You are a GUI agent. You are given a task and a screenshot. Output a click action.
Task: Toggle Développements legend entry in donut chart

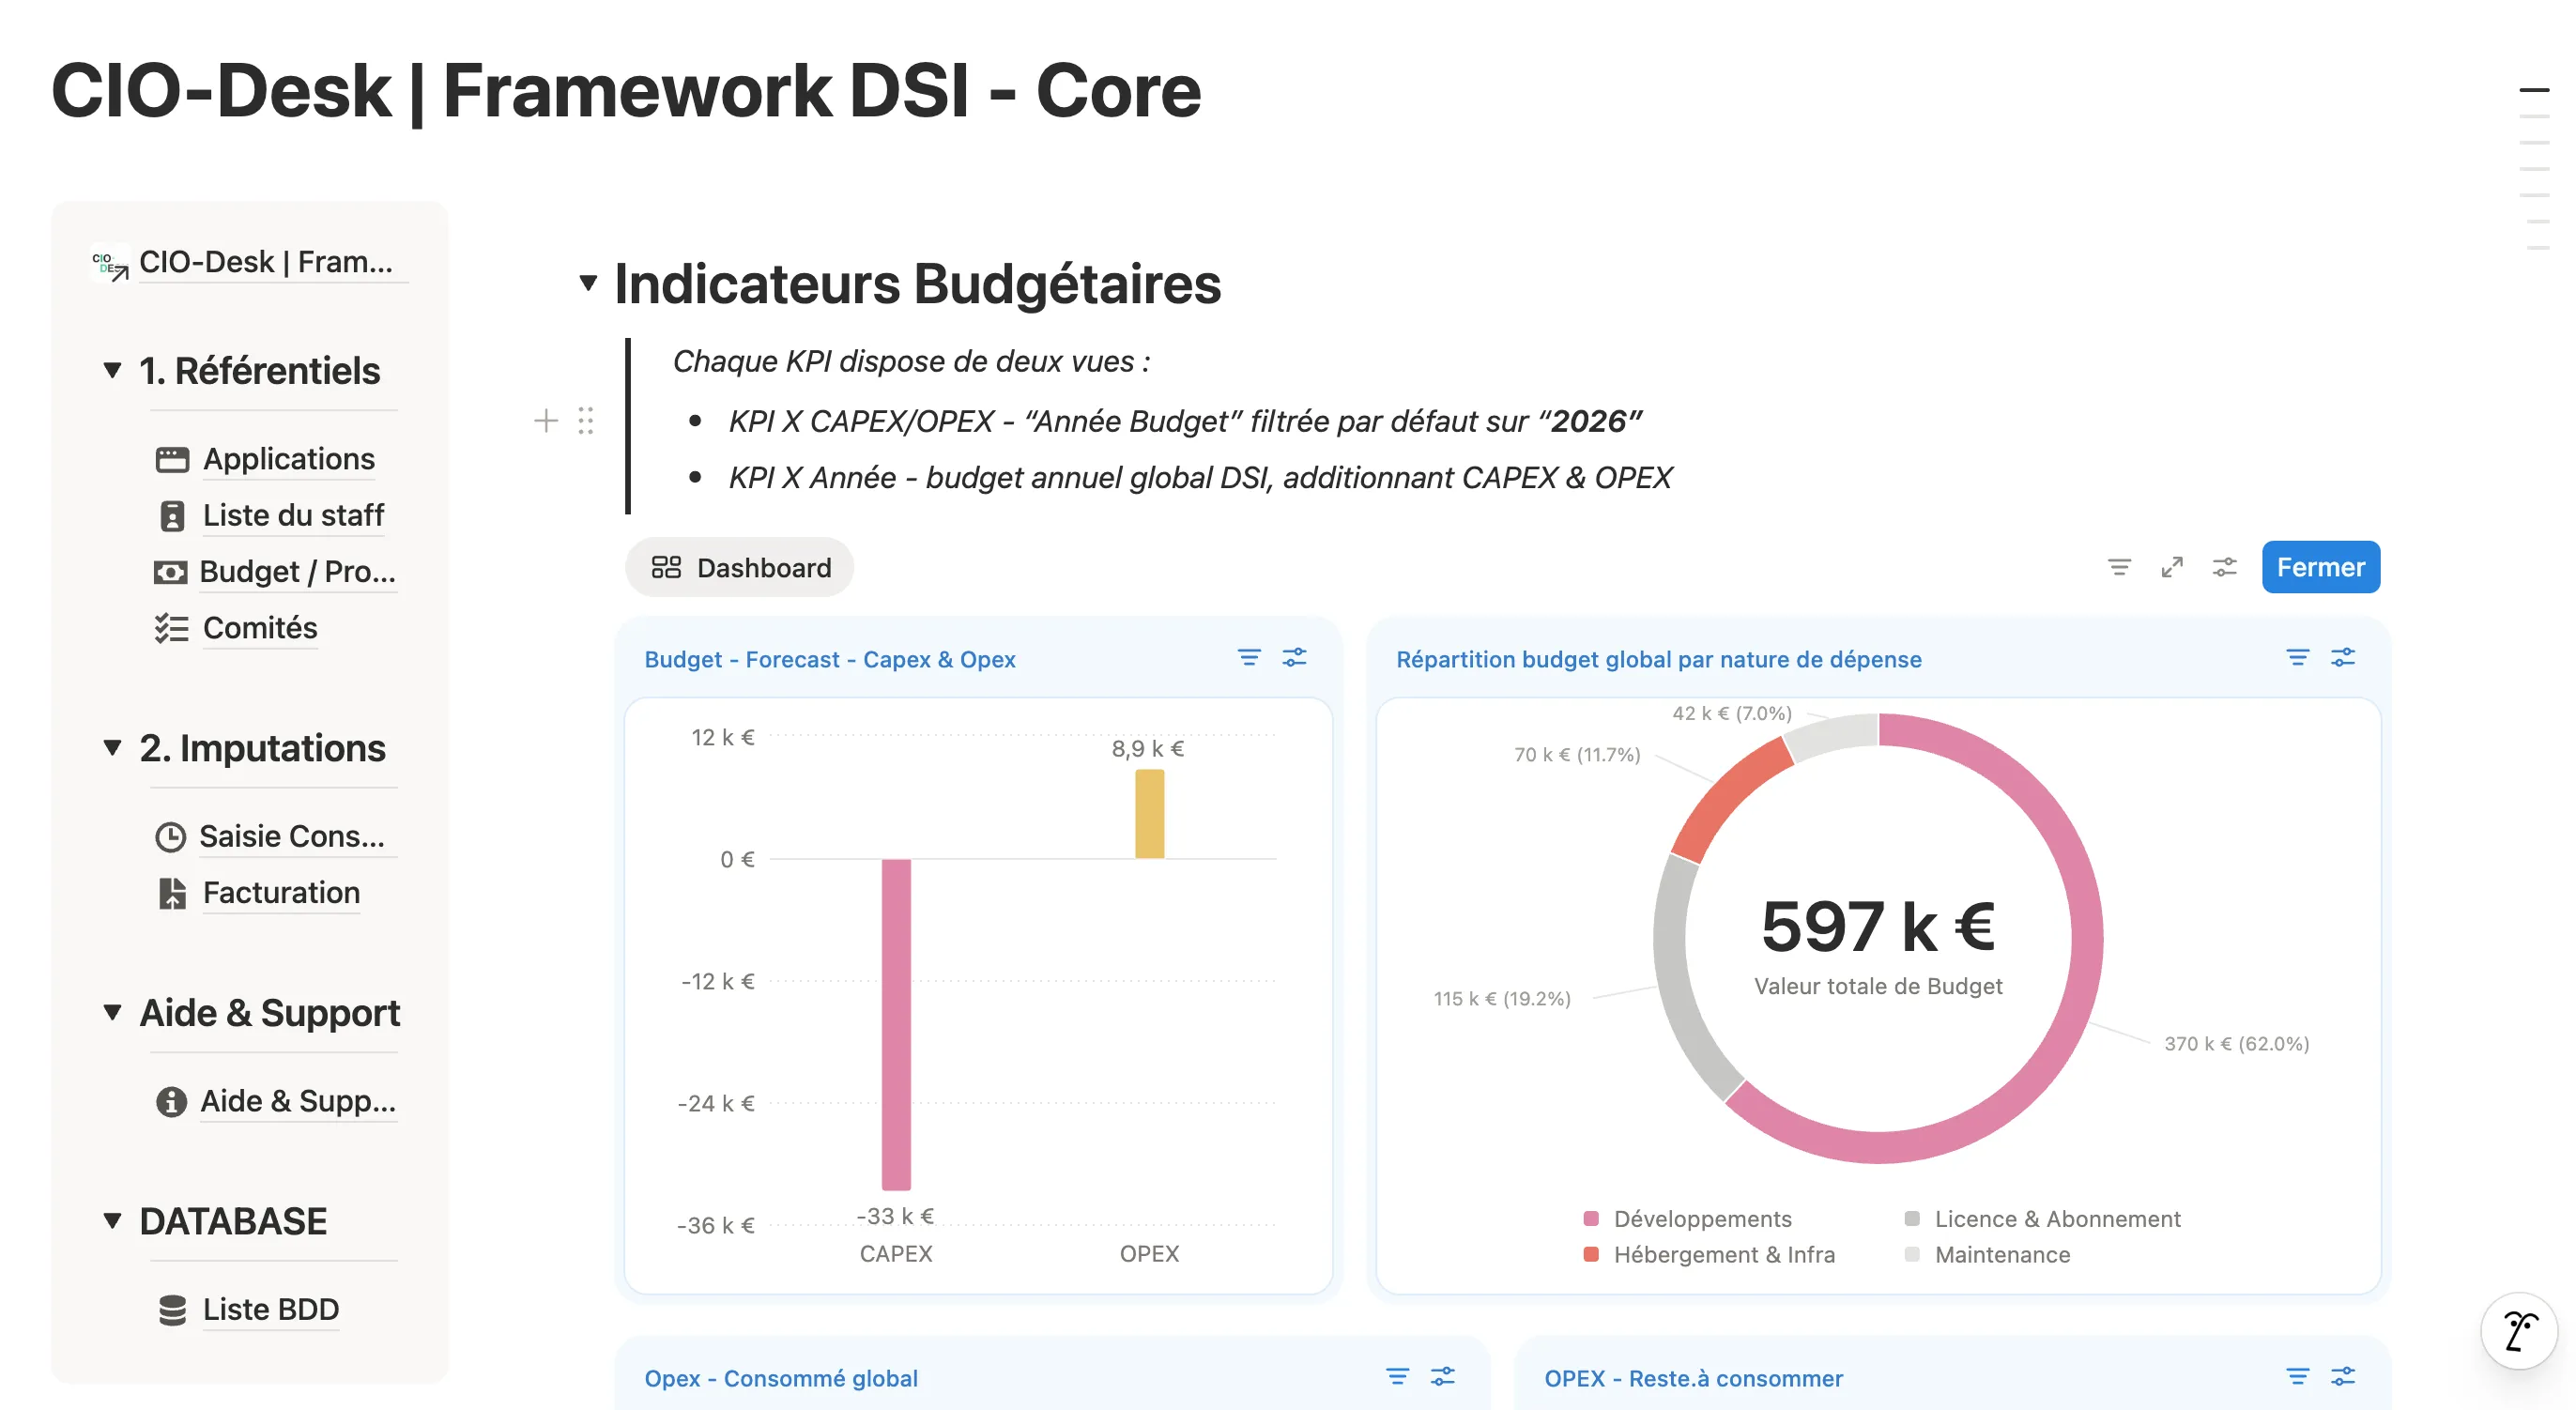pos(1688,1218)
